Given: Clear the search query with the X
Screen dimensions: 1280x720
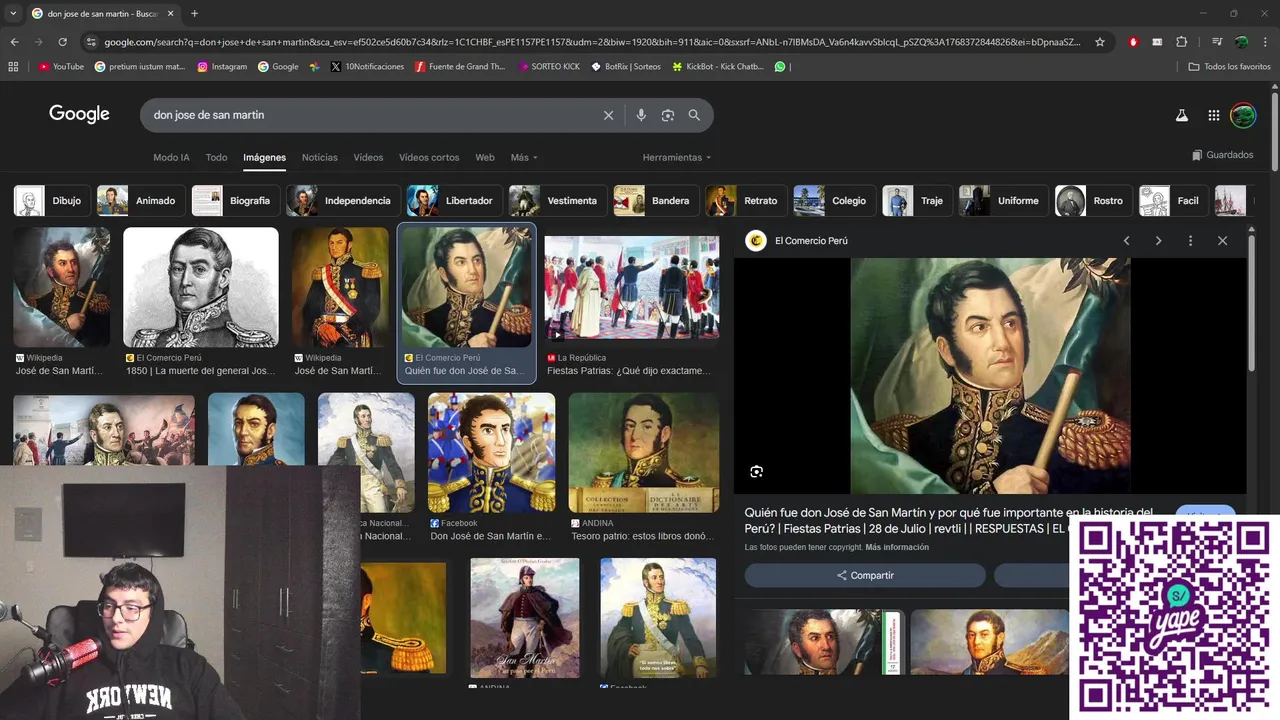Looking at the screenshot, I should point(608,115).
